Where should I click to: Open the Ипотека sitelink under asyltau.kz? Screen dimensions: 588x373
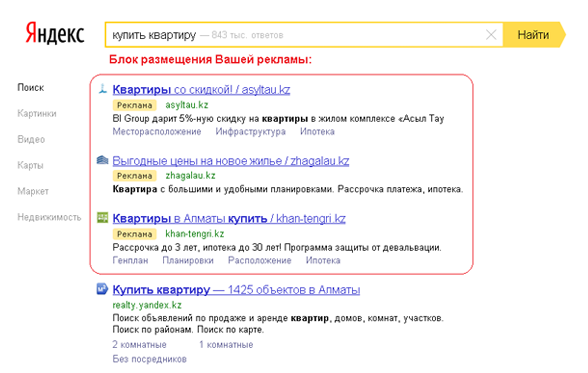tap(317, 132)
